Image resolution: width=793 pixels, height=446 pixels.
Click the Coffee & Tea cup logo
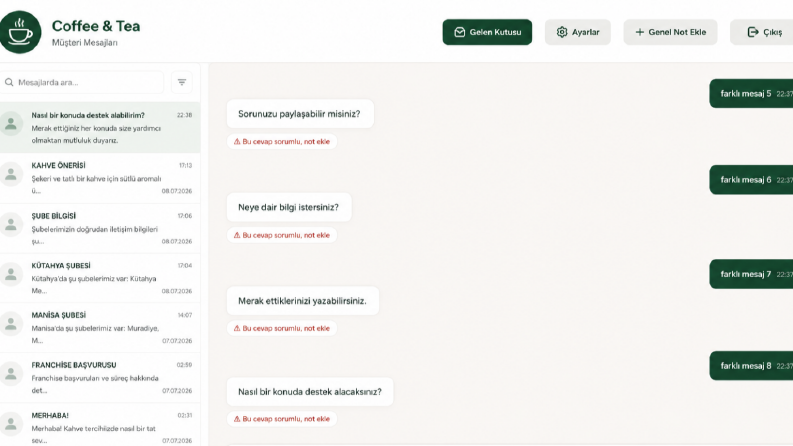20,32
